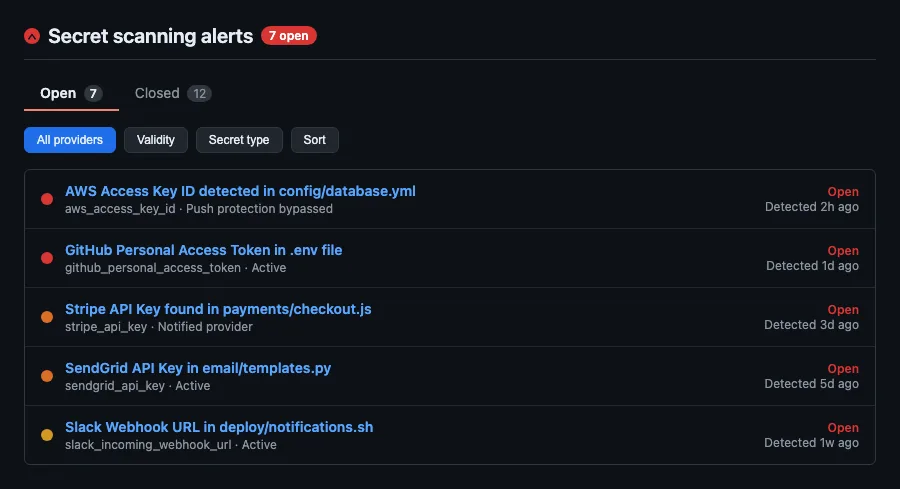Click 'Detected 3d ago' timestamp

pos(812,325)
